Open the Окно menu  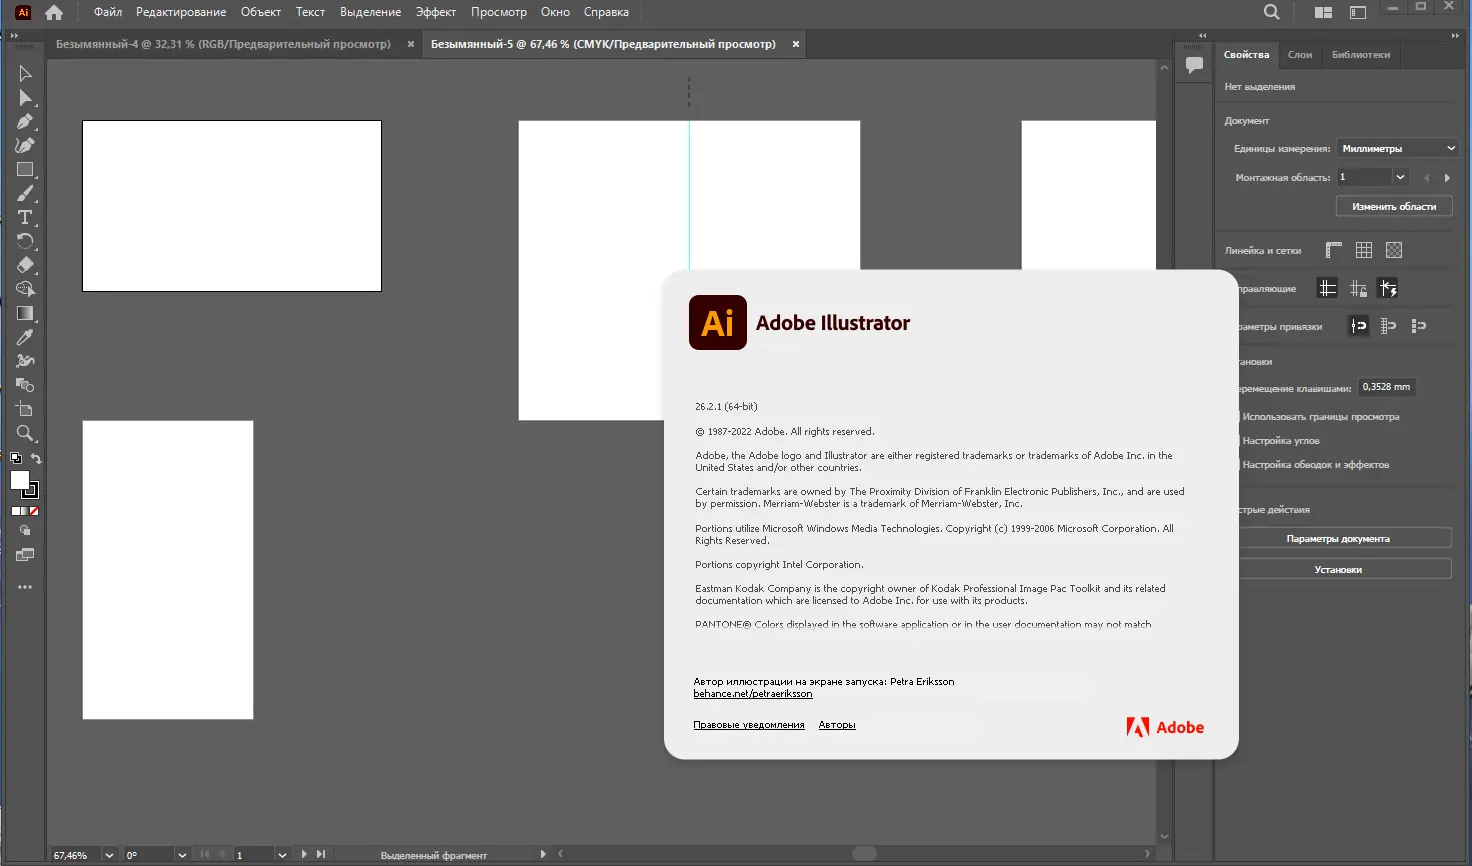point(555,12)
